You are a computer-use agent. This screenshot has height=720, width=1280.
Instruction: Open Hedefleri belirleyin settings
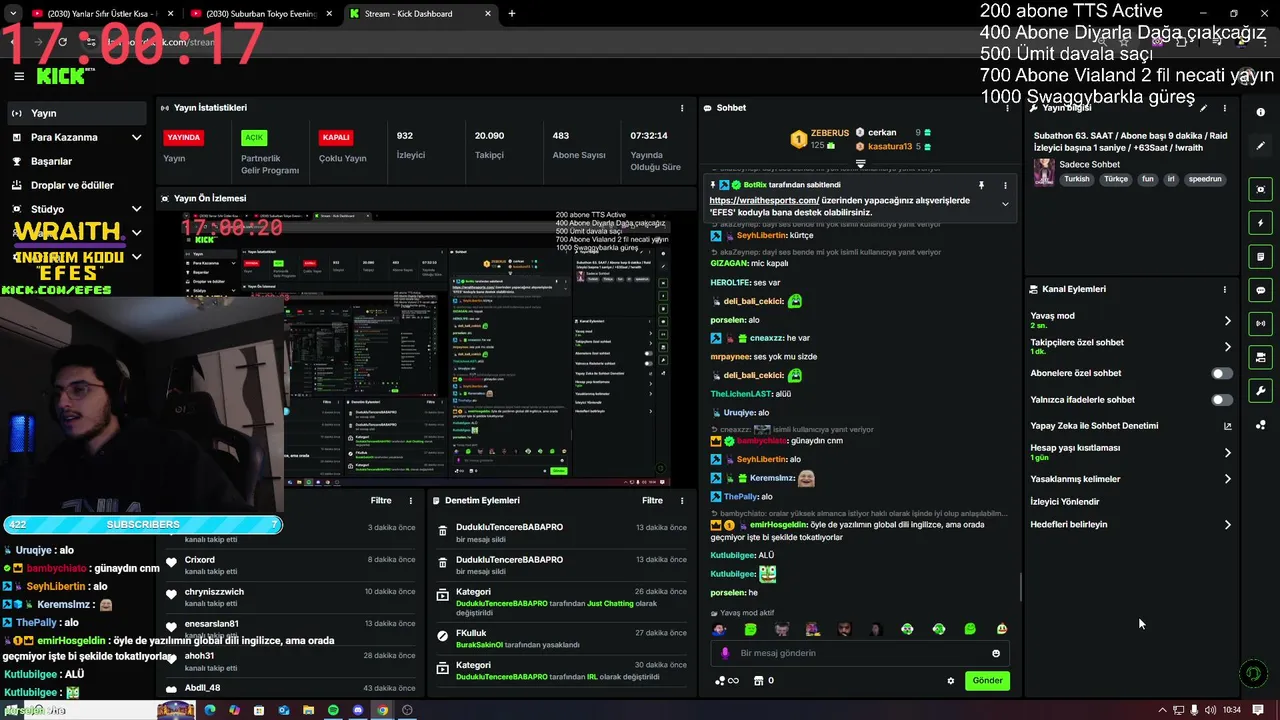coord(1131,524)
